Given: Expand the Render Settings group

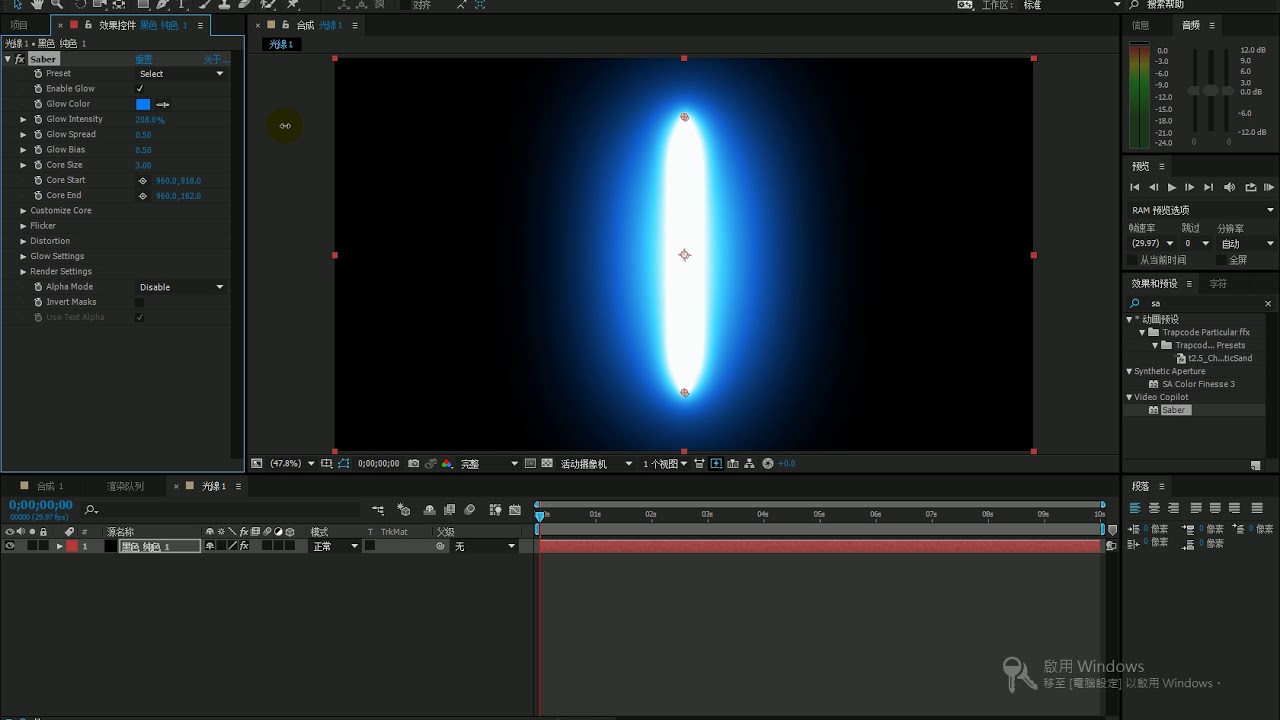Looking at the screenshot, I should click(23, 272).
